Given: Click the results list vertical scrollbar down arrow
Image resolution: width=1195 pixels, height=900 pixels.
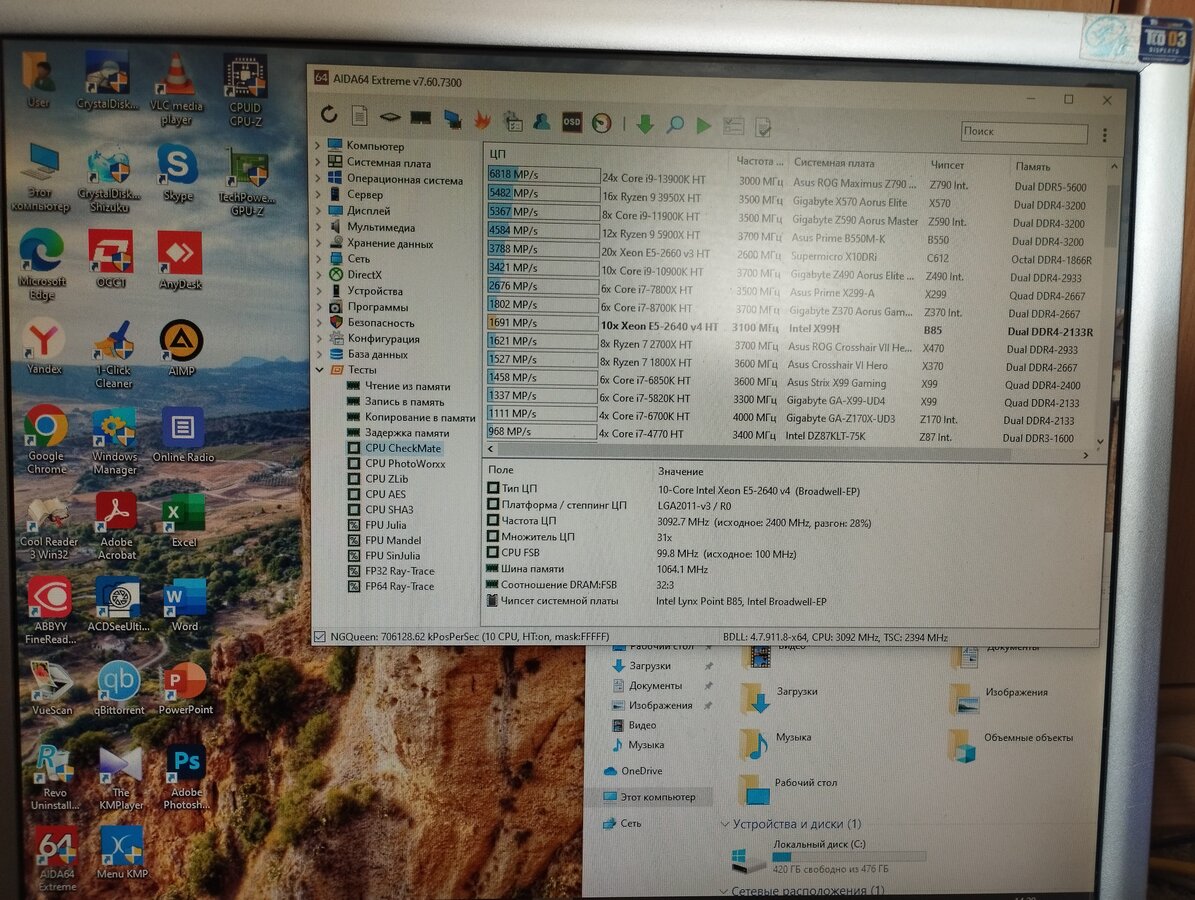Looking at the screenshot, I should click(1100, 441).
